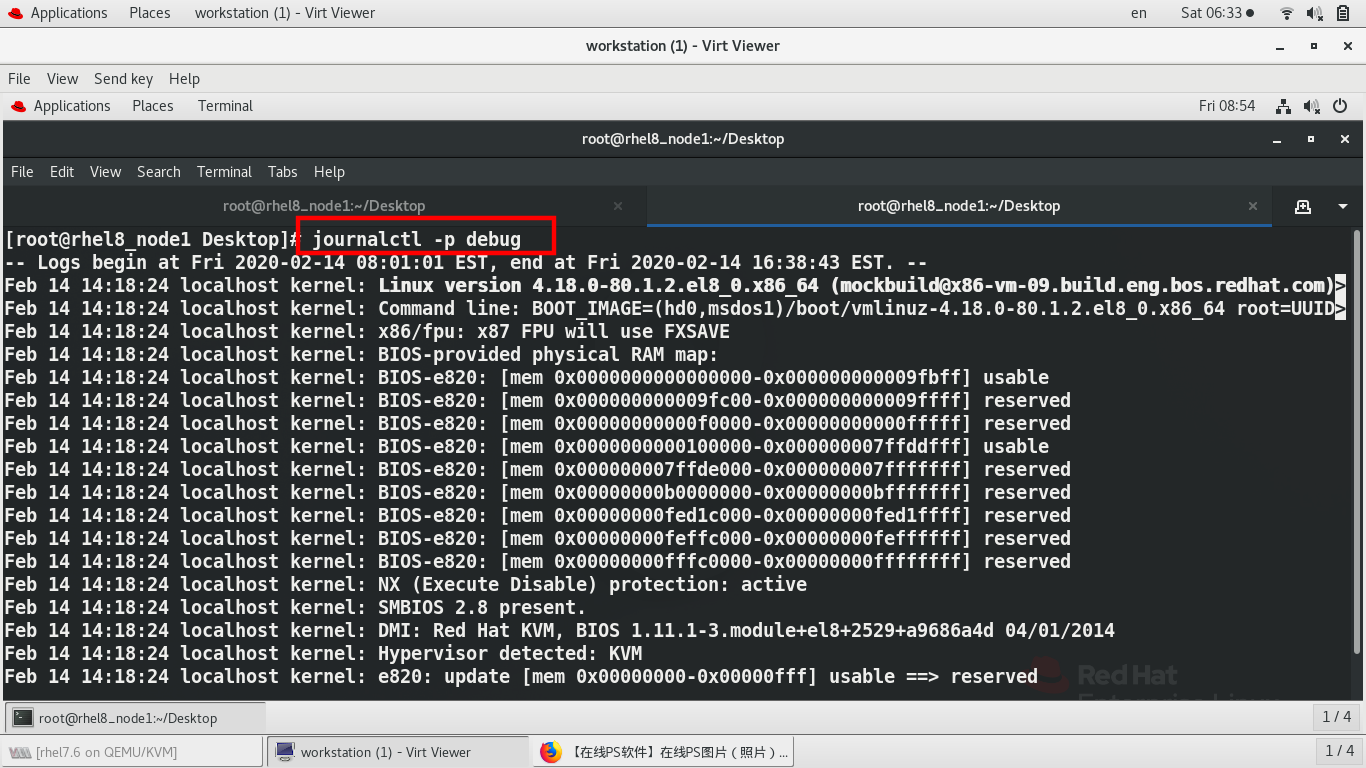Click guest workspace switcher showing 1 / 4

[x=1337, y=717]
